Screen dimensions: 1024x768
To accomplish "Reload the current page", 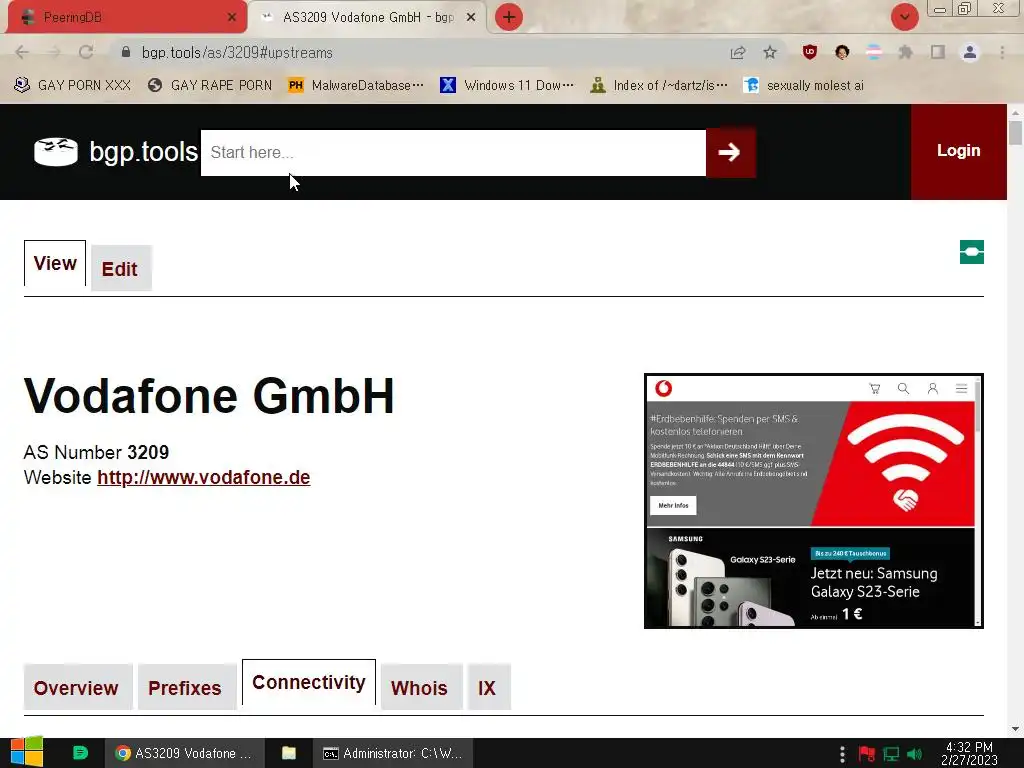I will pyautogui.click(x=86, y=52).
